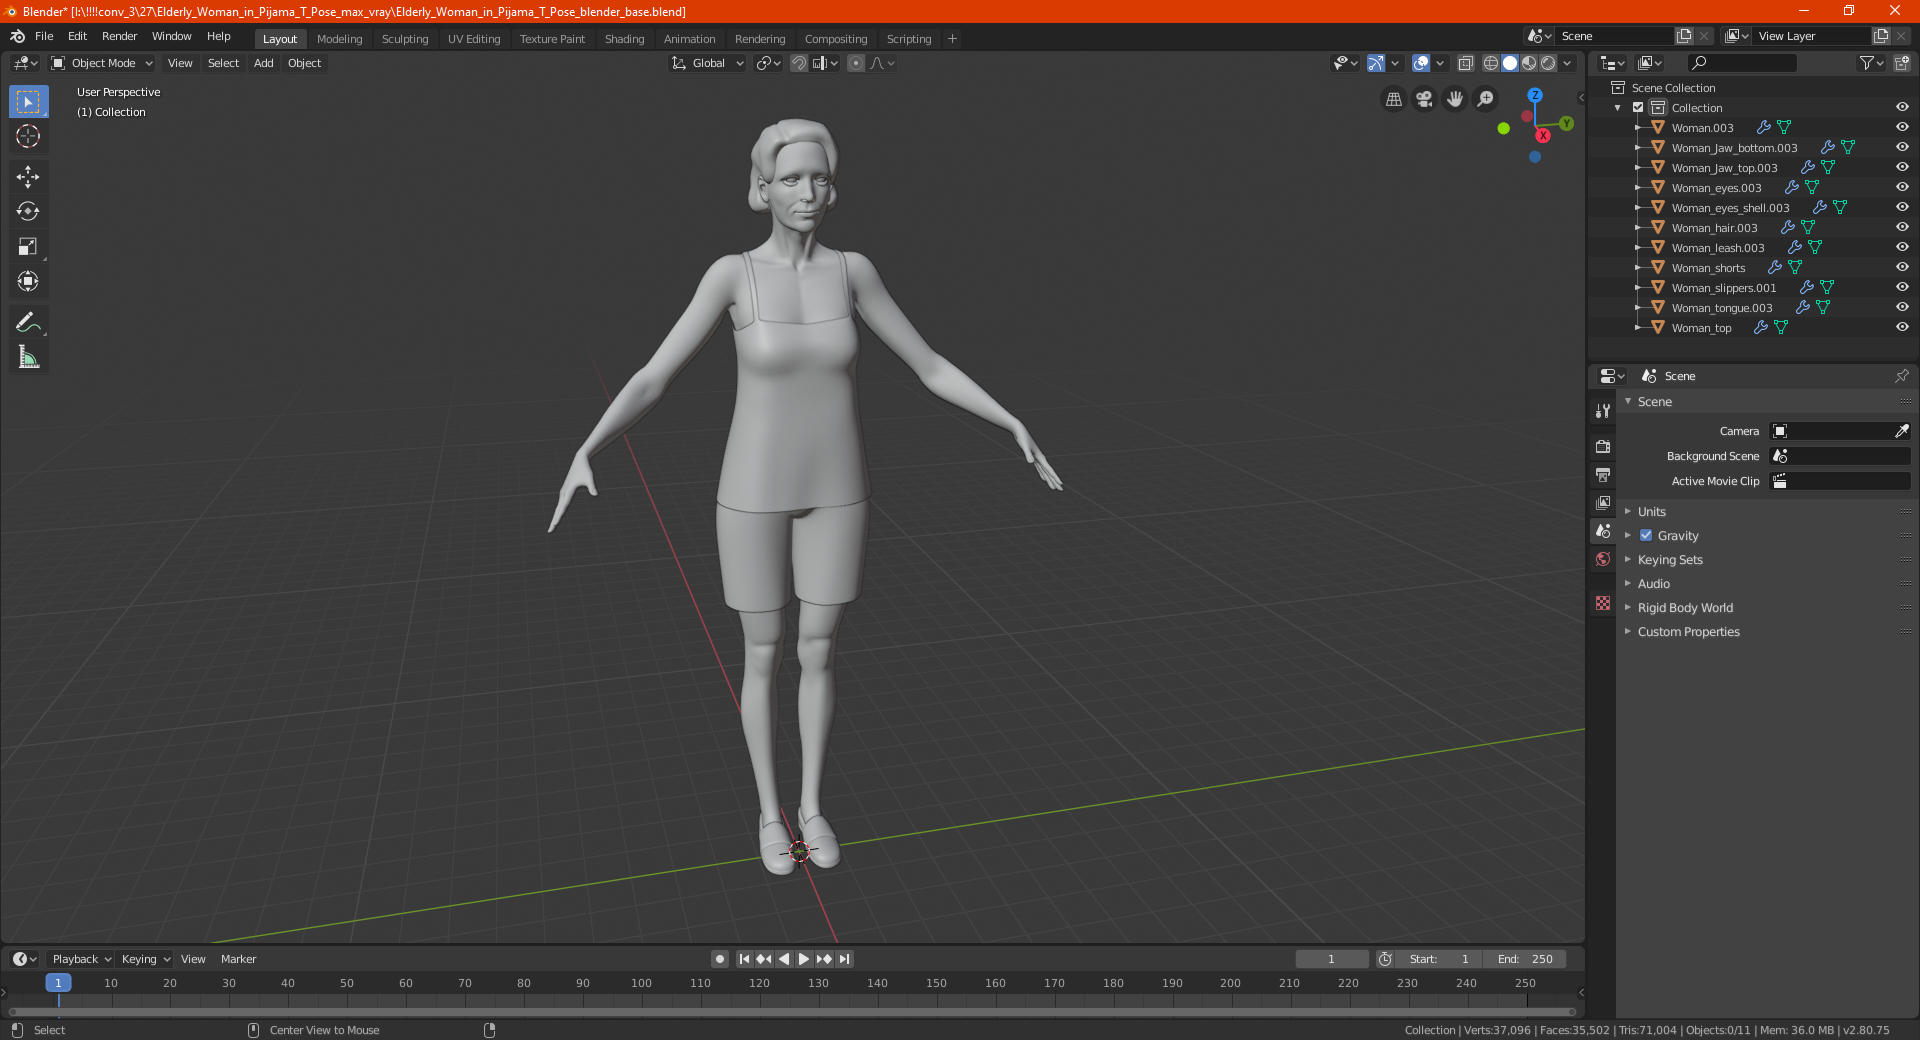Switch to material preview shading
Image resolution: width=1920 pixels, height=1040 pixels.
pyautogui.click(x=1529, y=63)
